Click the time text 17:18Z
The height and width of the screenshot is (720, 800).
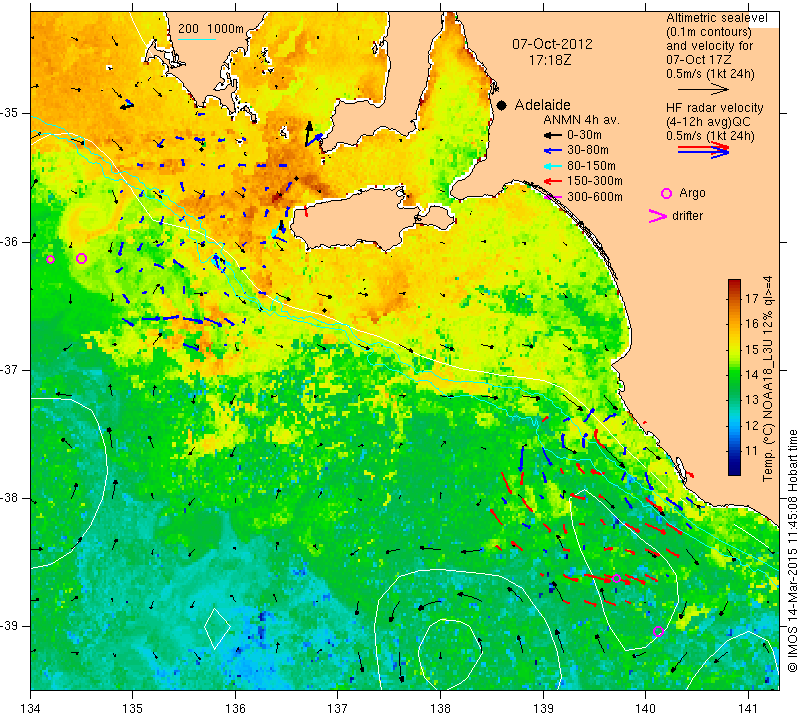click(x=549, y=60)
